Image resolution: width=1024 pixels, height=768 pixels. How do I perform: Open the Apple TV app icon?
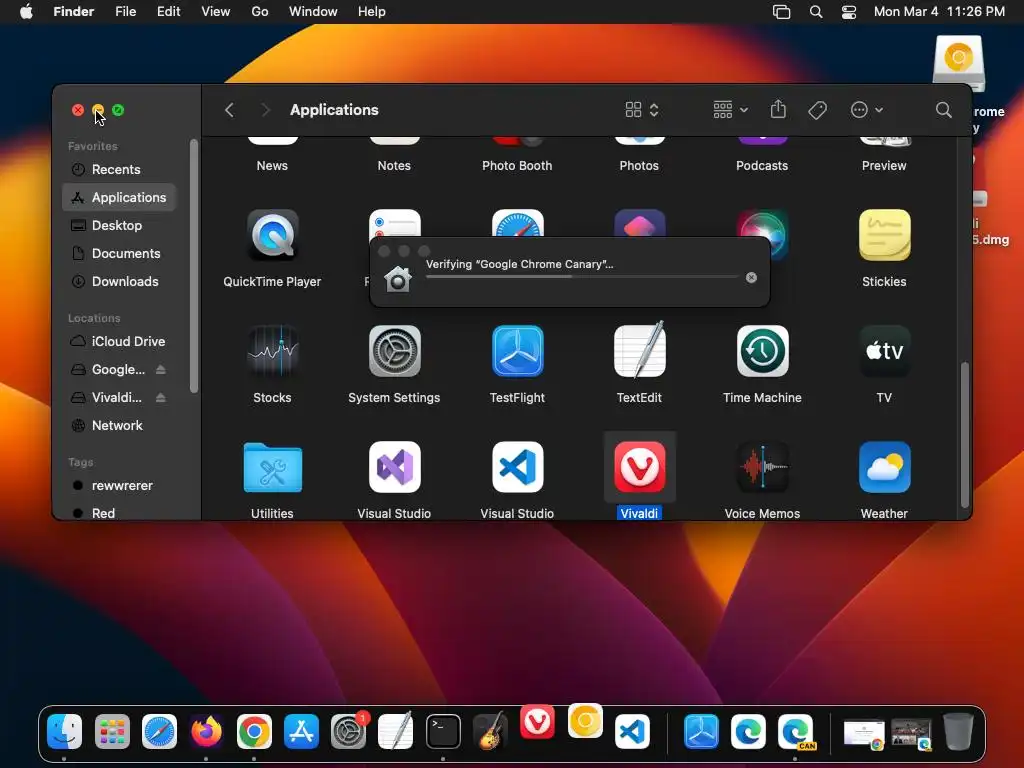[884, 351]
